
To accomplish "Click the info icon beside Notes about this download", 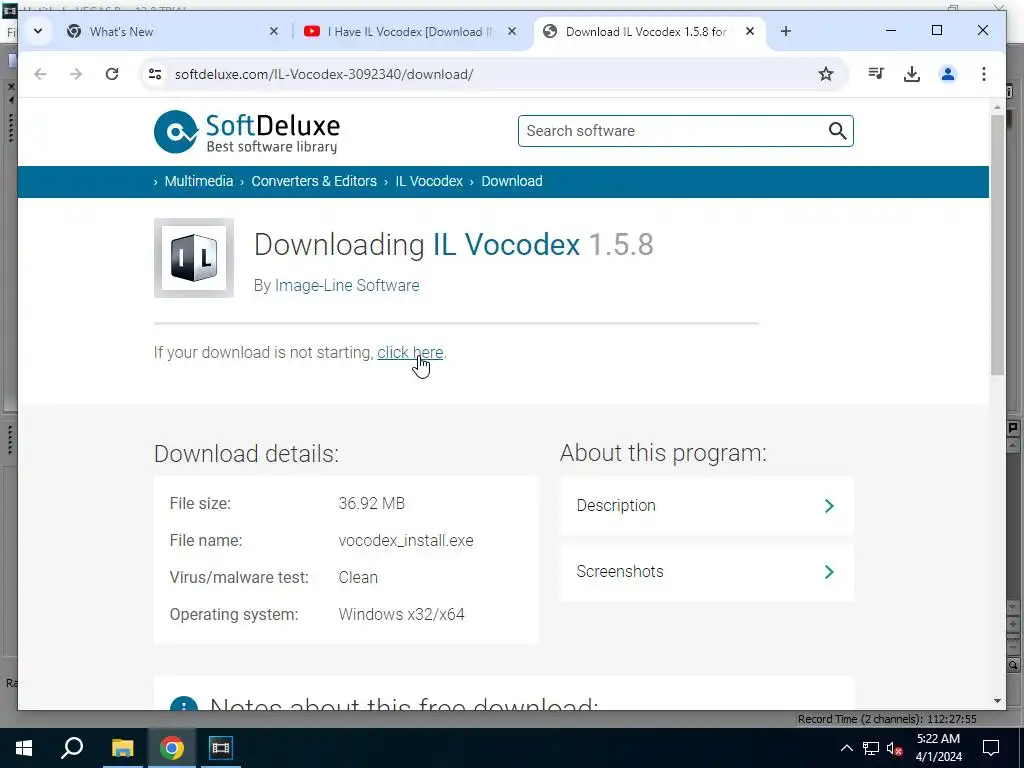I will pyautogui.click(x=184, y=703).
